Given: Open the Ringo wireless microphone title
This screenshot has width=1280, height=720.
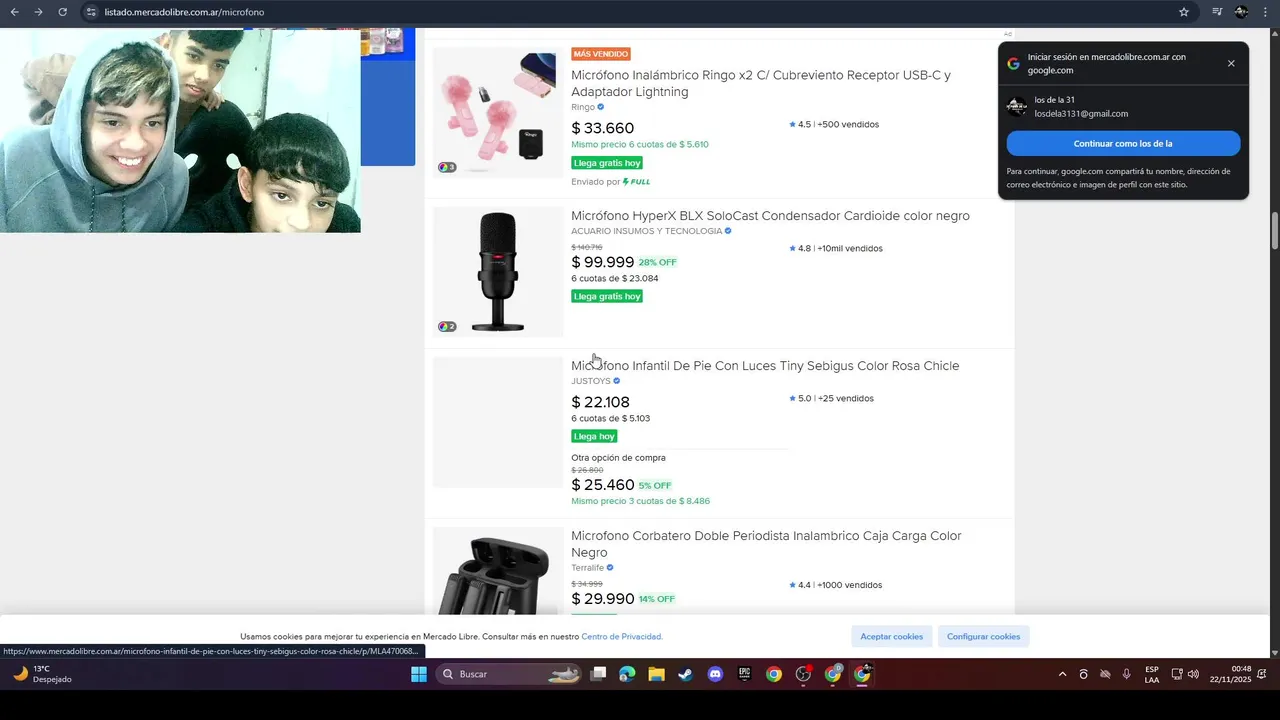Looking at the screenshot, I should (x=761, y=83).
